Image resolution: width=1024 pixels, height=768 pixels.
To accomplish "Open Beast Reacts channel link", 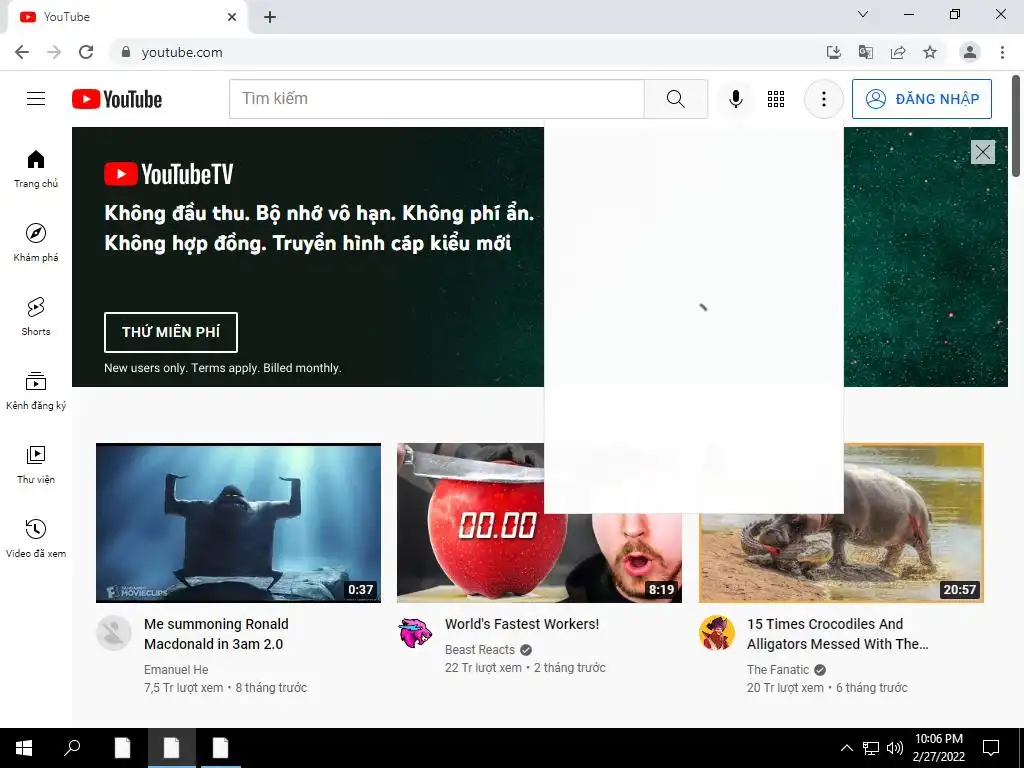I will [x=480, y=650].
